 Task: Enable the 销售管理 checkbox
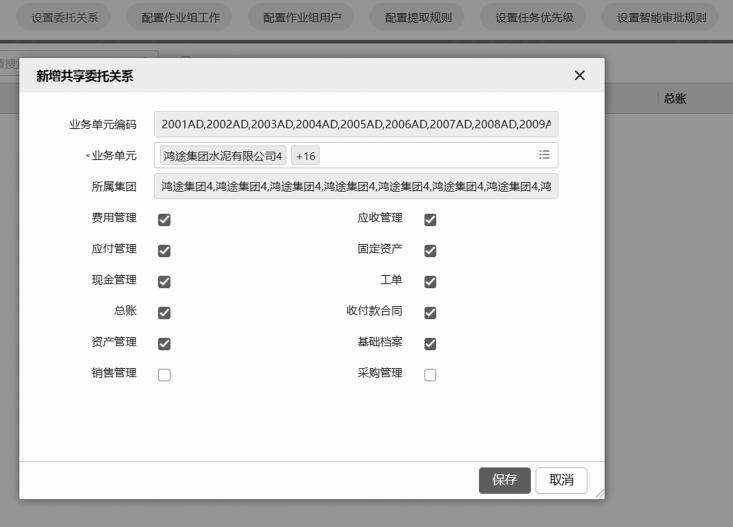[x=164, y=374]
